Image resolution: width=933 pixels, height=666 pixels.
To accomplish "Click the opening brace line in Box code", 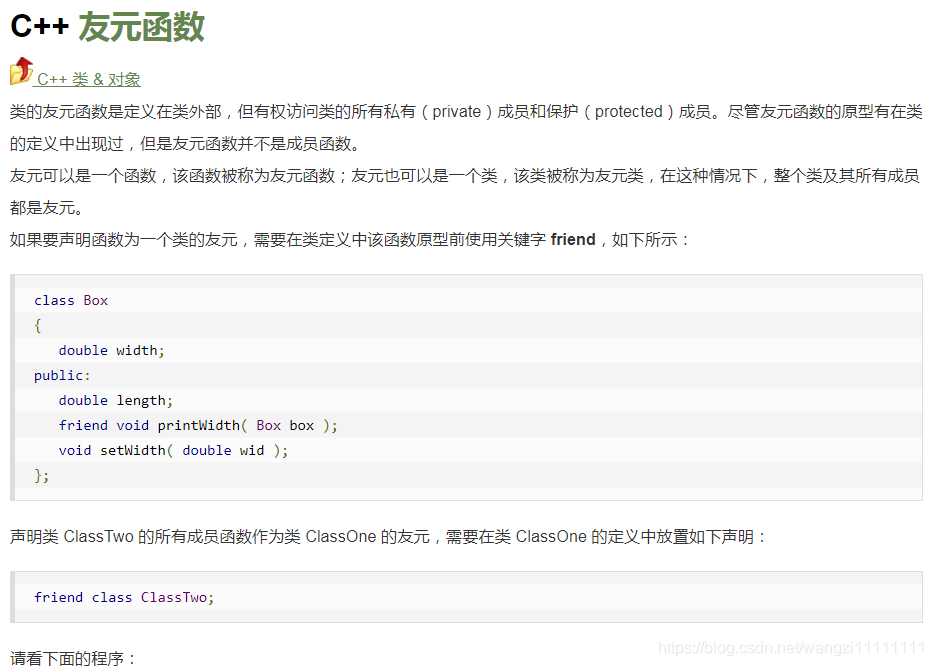I will pos(37,326).
